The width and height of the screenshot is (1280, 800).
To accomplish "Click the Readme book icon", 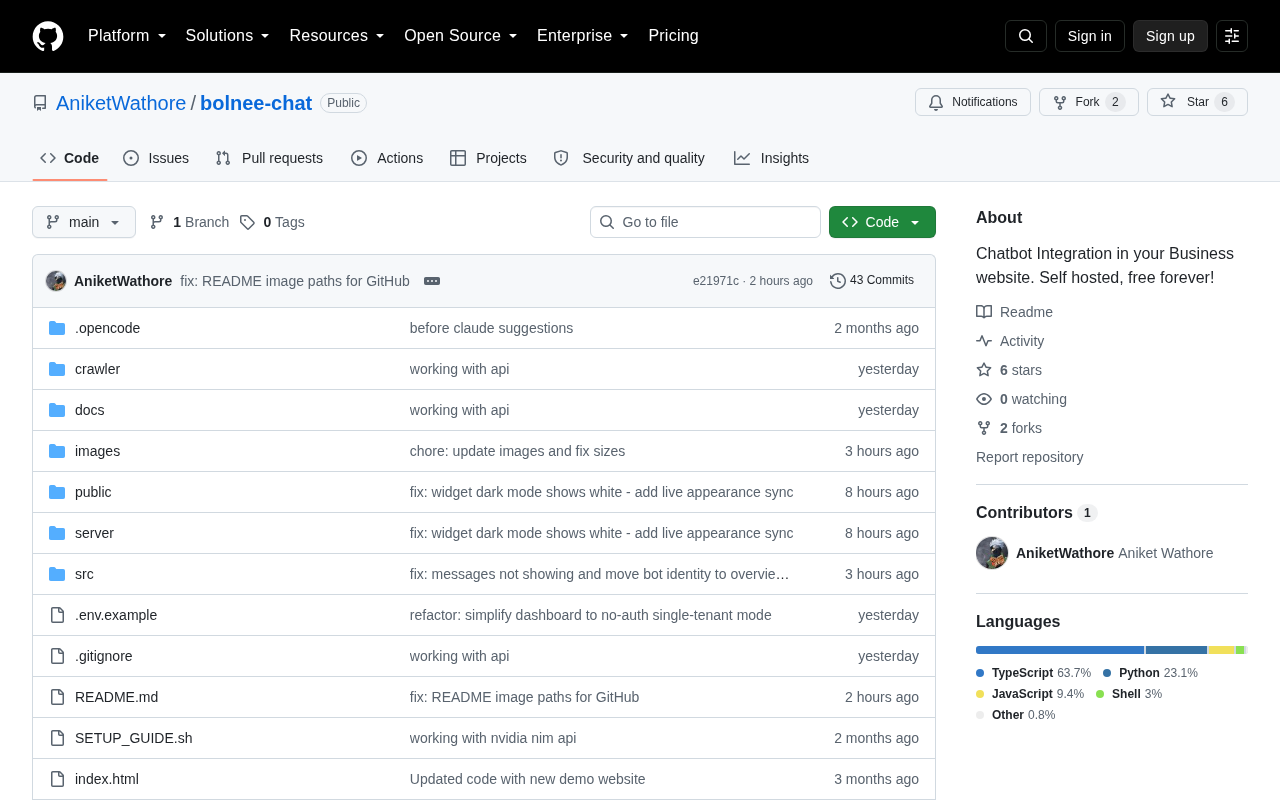I will tap(984, 312).
